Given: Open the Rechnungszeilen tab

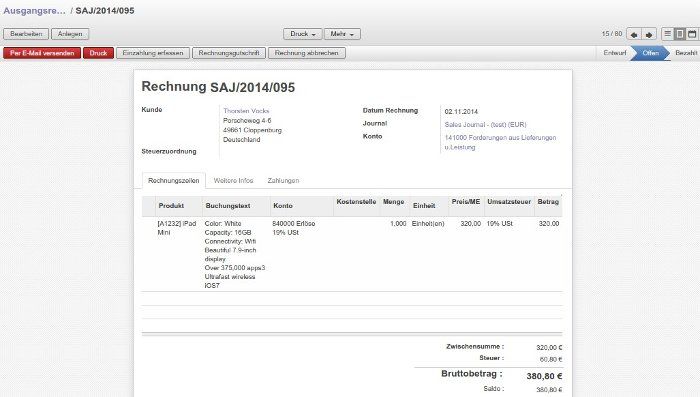Looking at the screenshot, I should click(x=174, y=180).
